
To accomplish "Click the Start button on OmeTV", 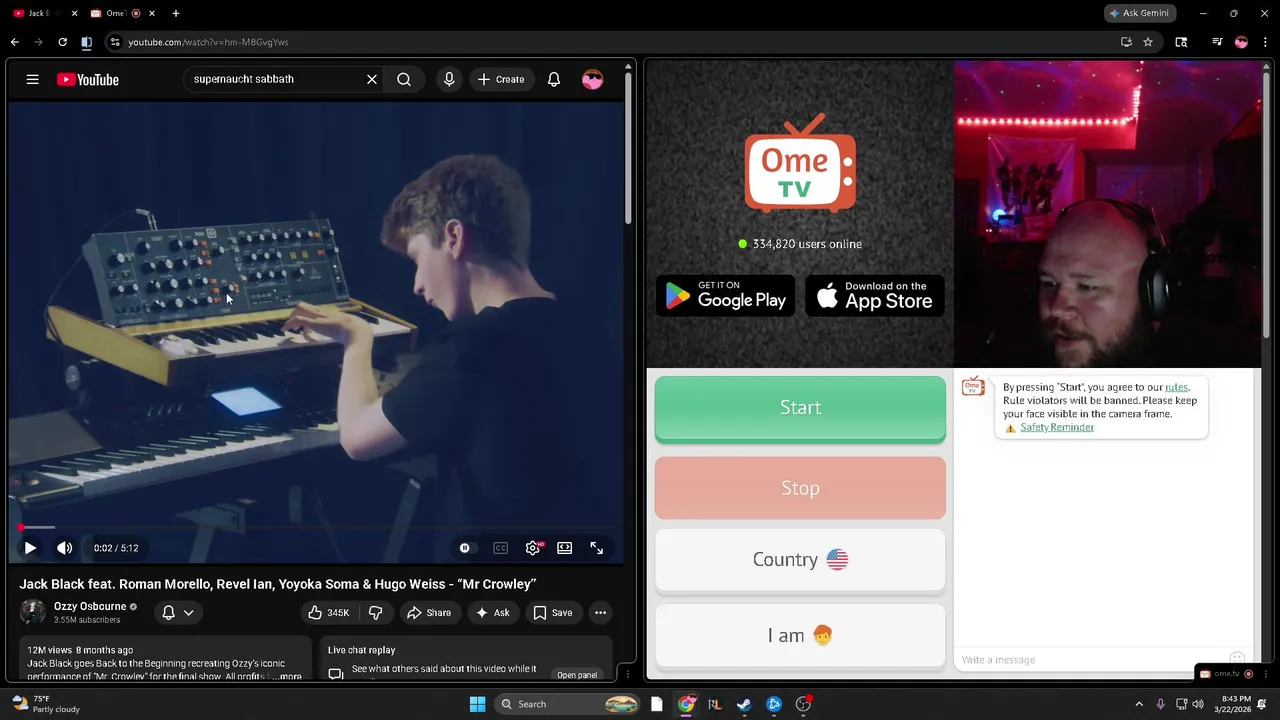I will [x=800, y=408].
